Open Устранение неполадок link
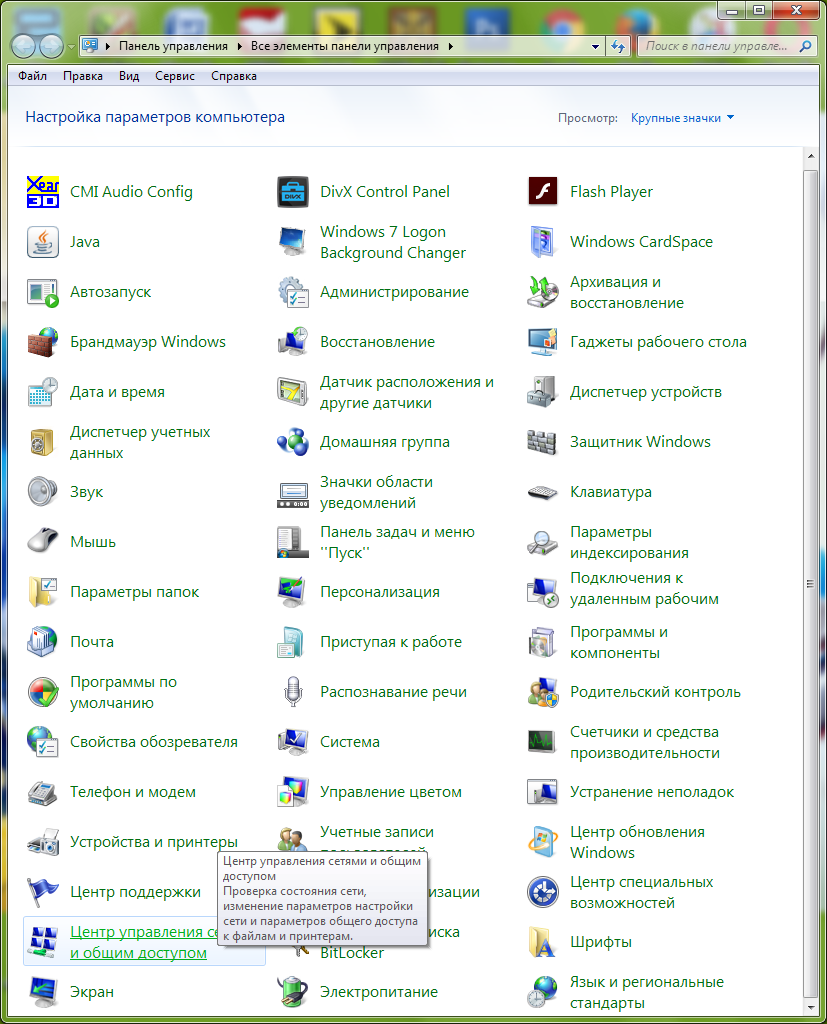 pyautogui.click(x=652, y=792)
